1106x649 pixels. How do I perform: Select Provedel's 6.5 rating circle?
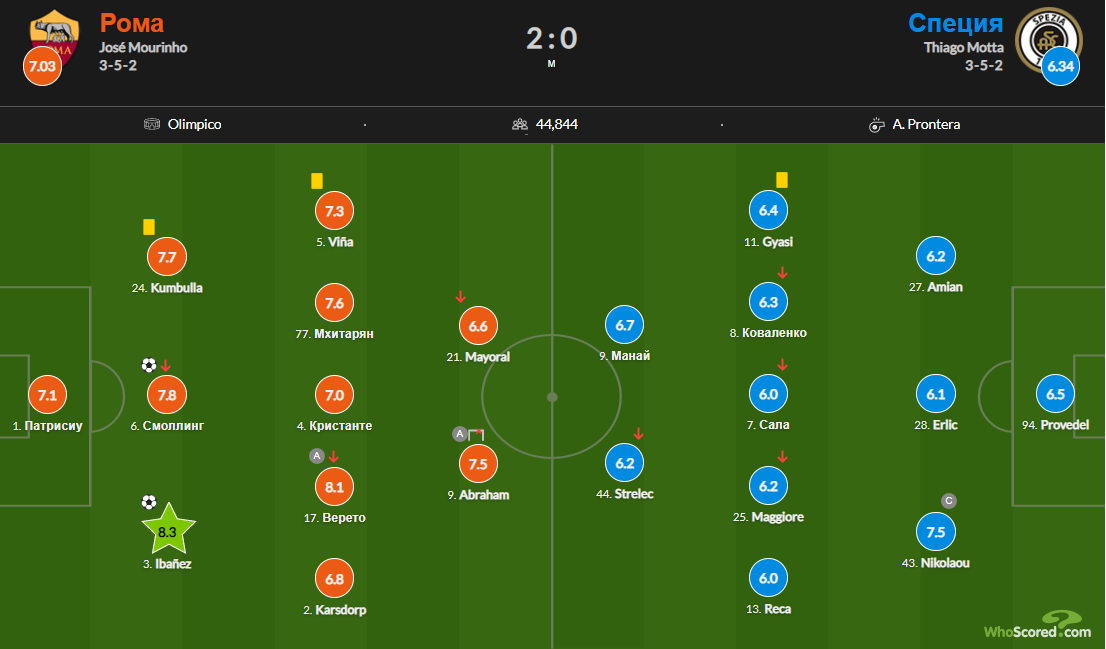[1055, 394]
